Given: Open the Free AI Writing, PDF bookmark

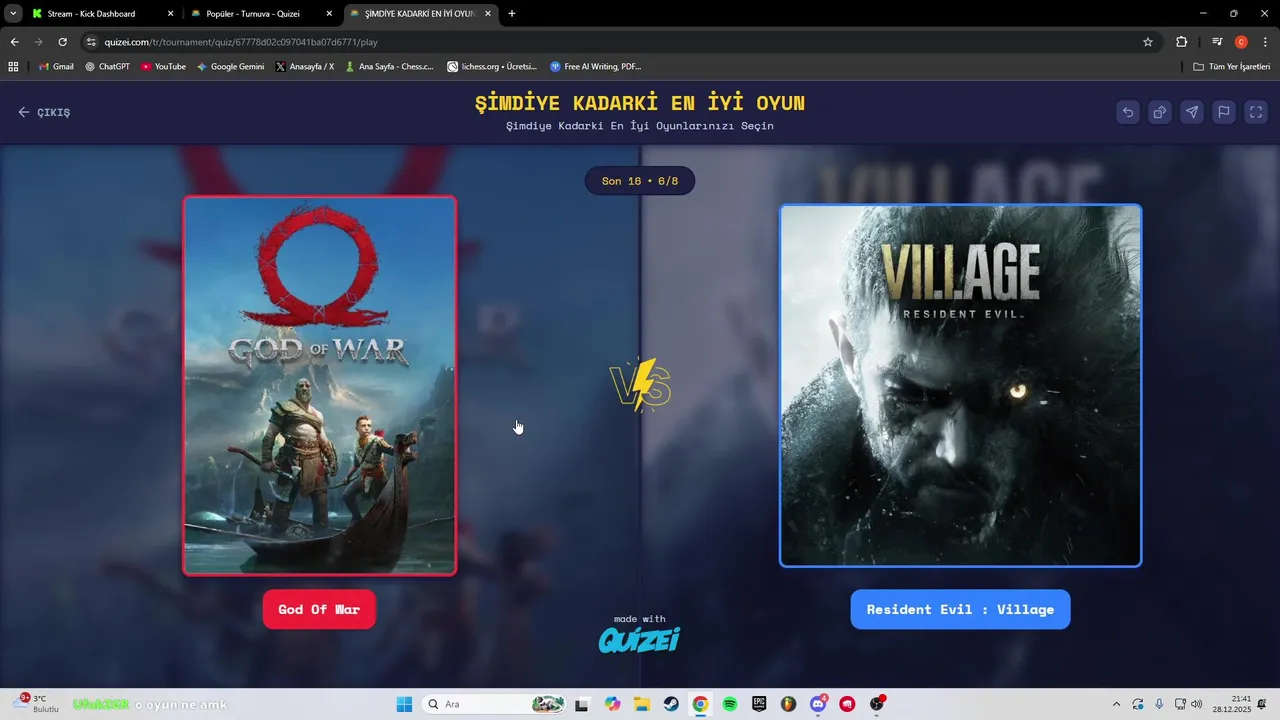Looking at the screenshot, I should (x=596, y=67).
